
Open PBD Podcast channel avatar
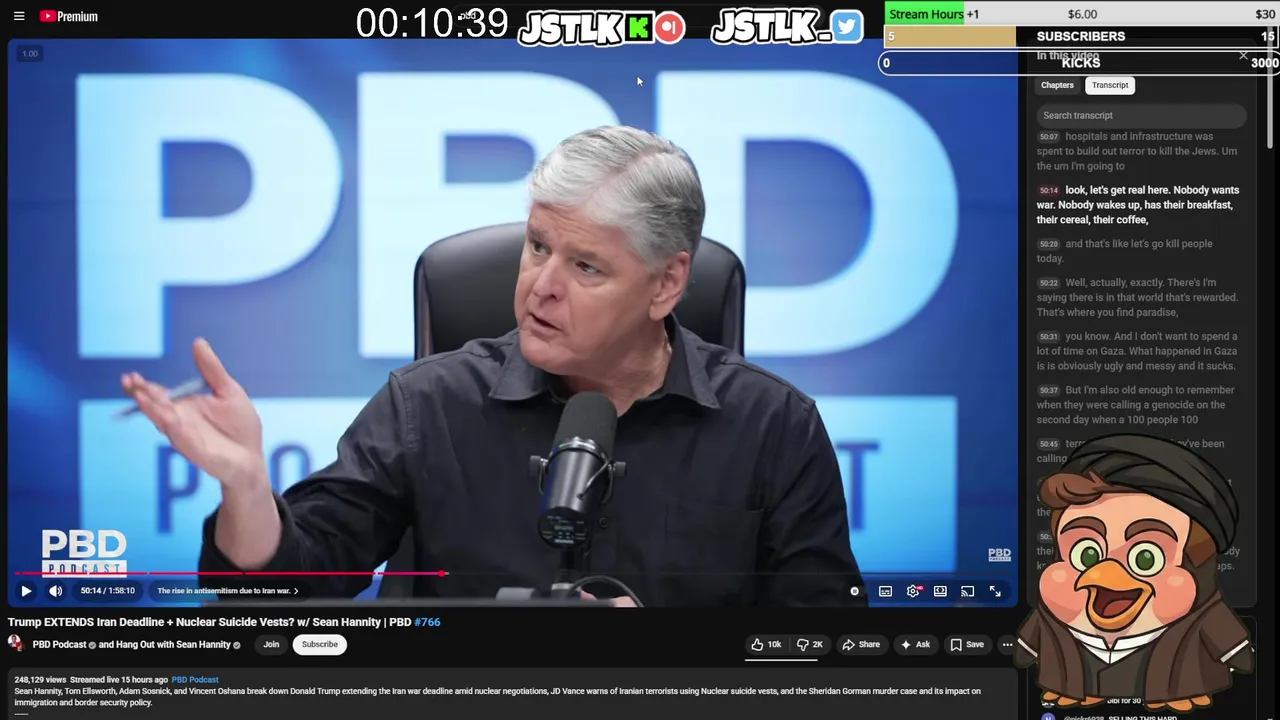click(16, 644)
